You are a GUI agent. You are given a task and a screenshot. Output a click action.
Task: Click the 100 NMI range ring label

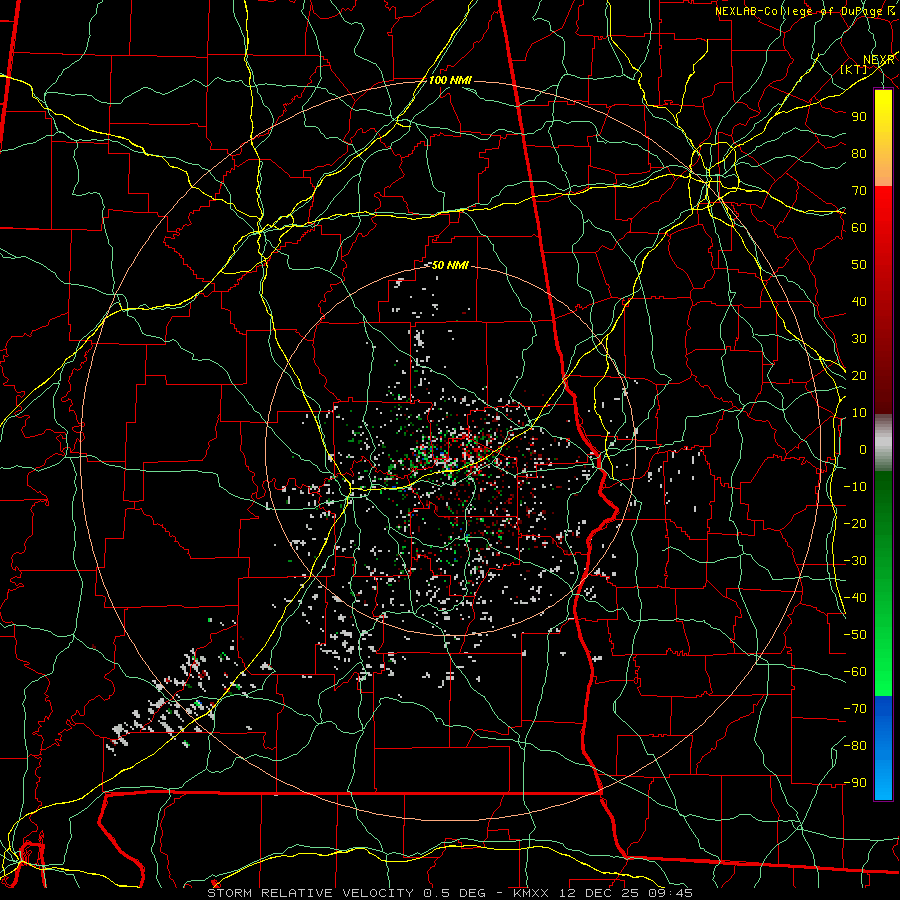pyautogui.click(x=450, y=80)
